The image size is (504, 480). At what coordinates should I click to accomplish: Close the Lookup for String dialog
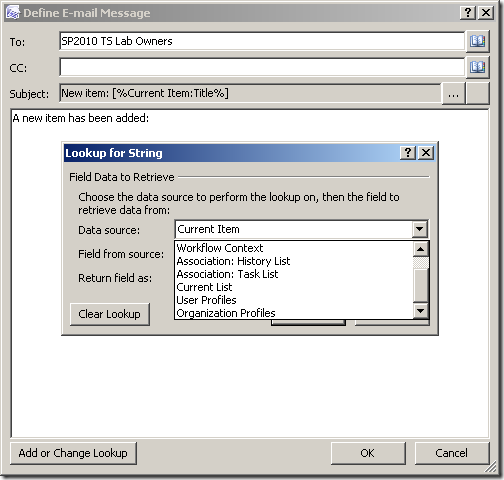(x=426, y=153)
